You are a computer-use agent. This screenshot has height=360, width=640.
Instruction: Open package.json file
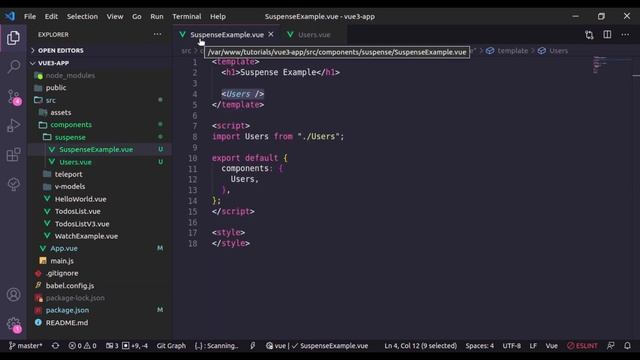click(x=100, y=310)
